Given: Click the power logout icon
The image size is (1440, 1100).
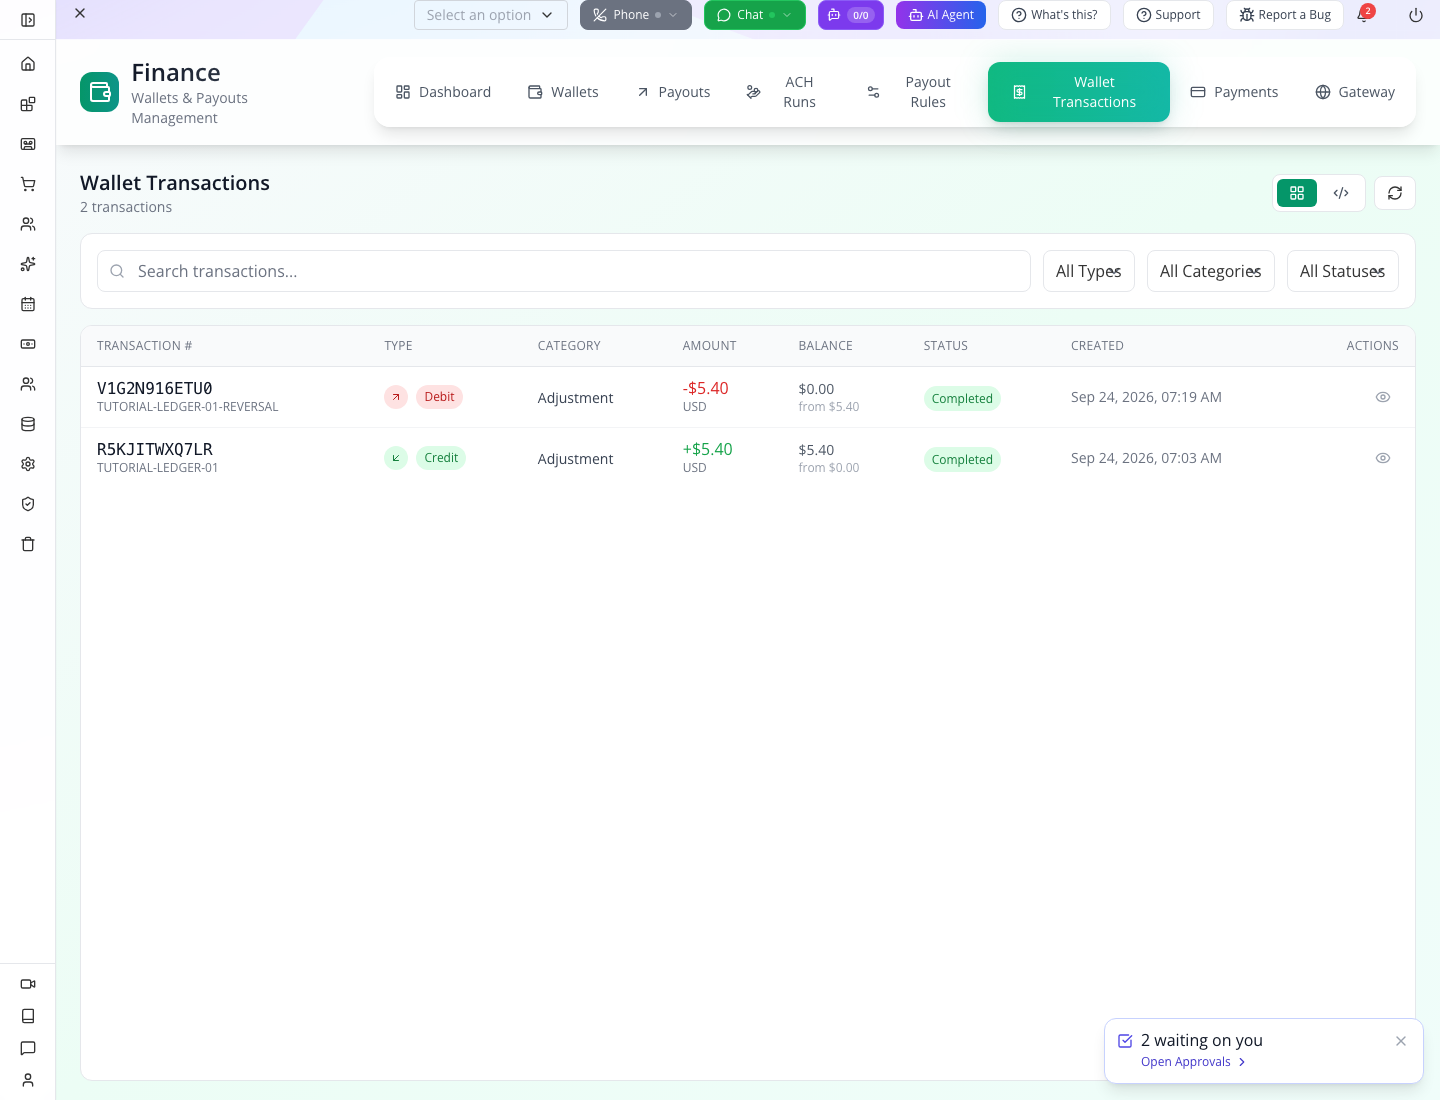Looking at the screenshot, I should point(1416,15).
